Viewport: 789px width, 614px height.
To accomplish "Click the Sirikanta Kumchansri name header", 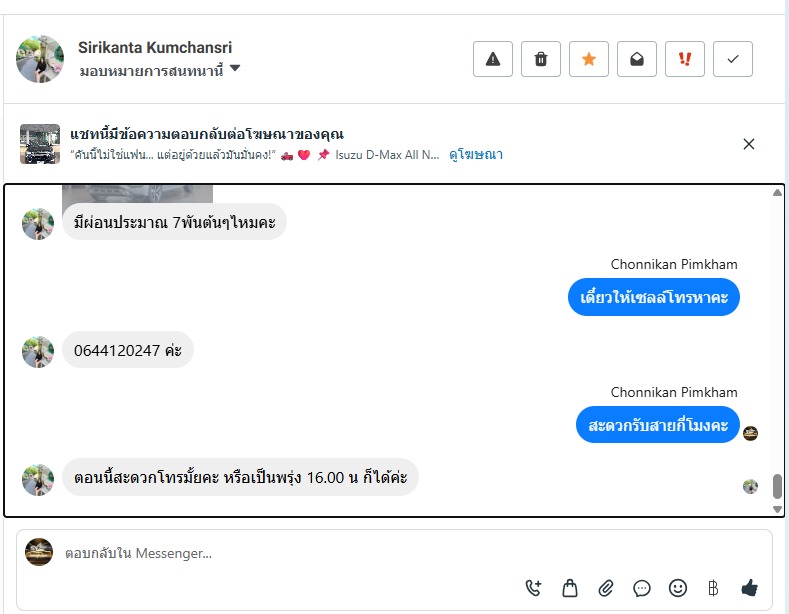I will (155, 47).
